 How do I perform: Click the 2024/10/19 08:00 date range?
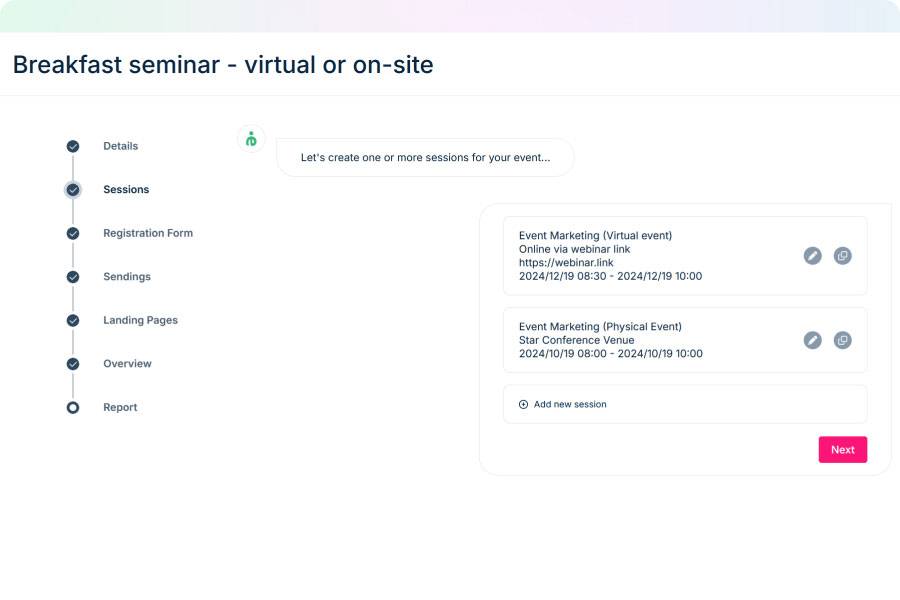click(x=611, y=354)
